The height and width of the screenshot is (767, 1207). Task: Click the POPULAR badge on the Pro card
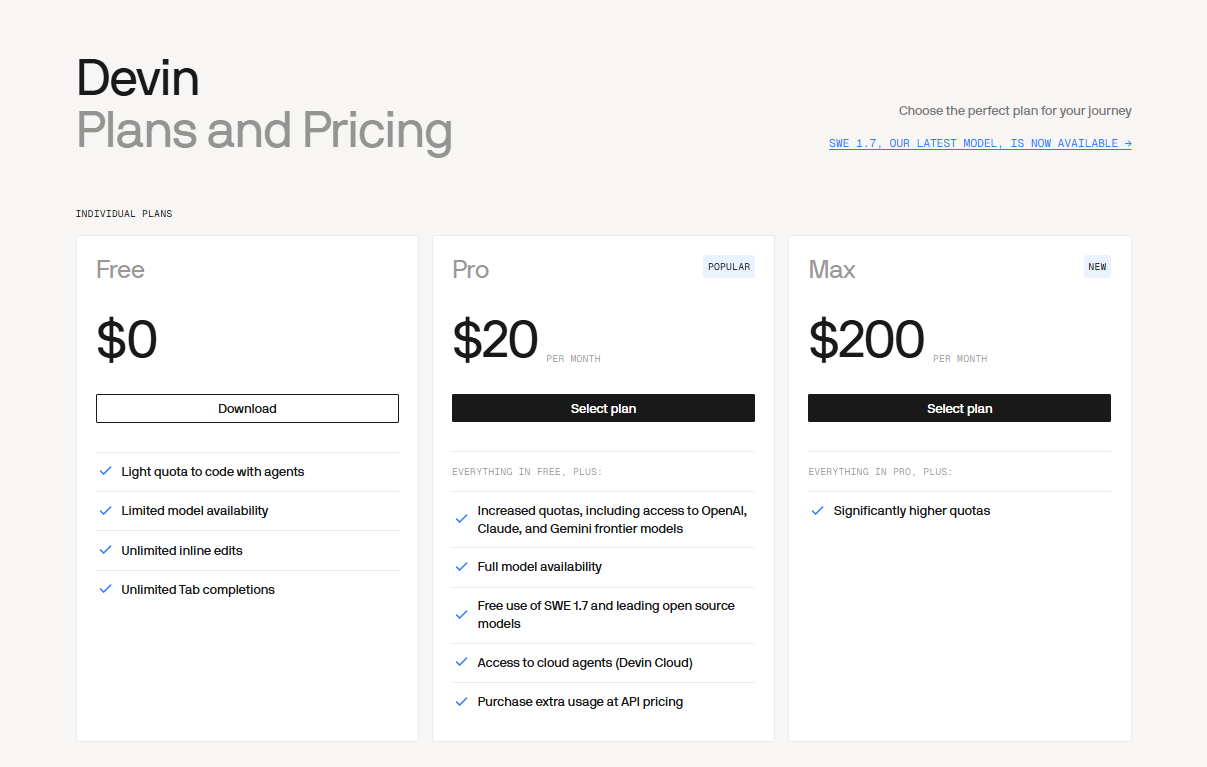click(729, 266)
